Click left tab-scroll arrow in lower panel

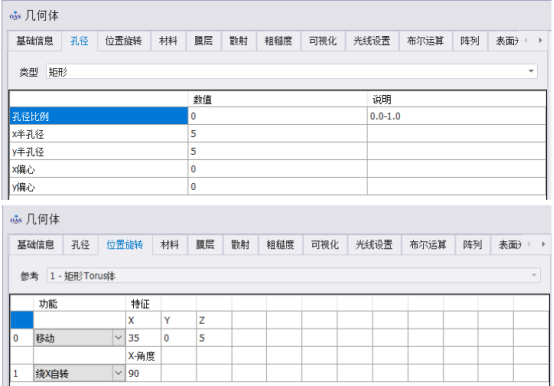(529, 244)
